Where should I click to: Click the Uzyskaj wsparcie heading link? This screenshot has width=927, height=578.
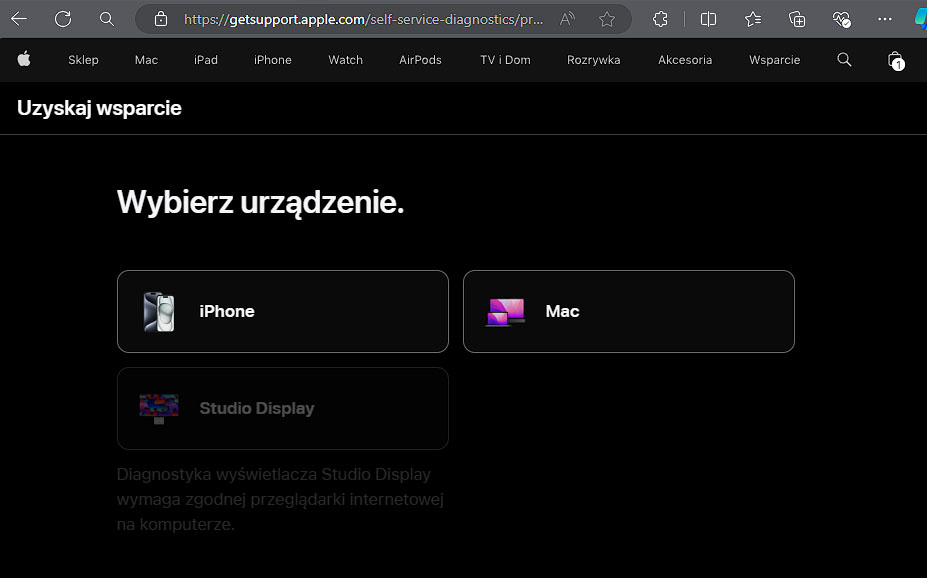click(99, 108)
